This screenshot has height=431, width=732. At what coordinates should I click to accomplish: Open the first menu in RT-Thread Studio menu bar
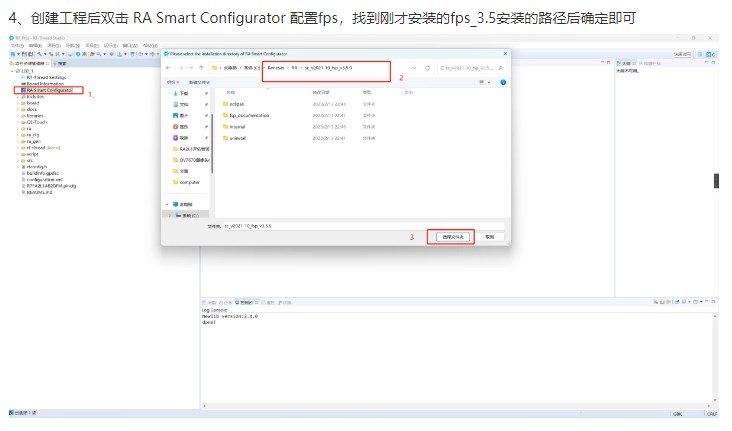17,46
